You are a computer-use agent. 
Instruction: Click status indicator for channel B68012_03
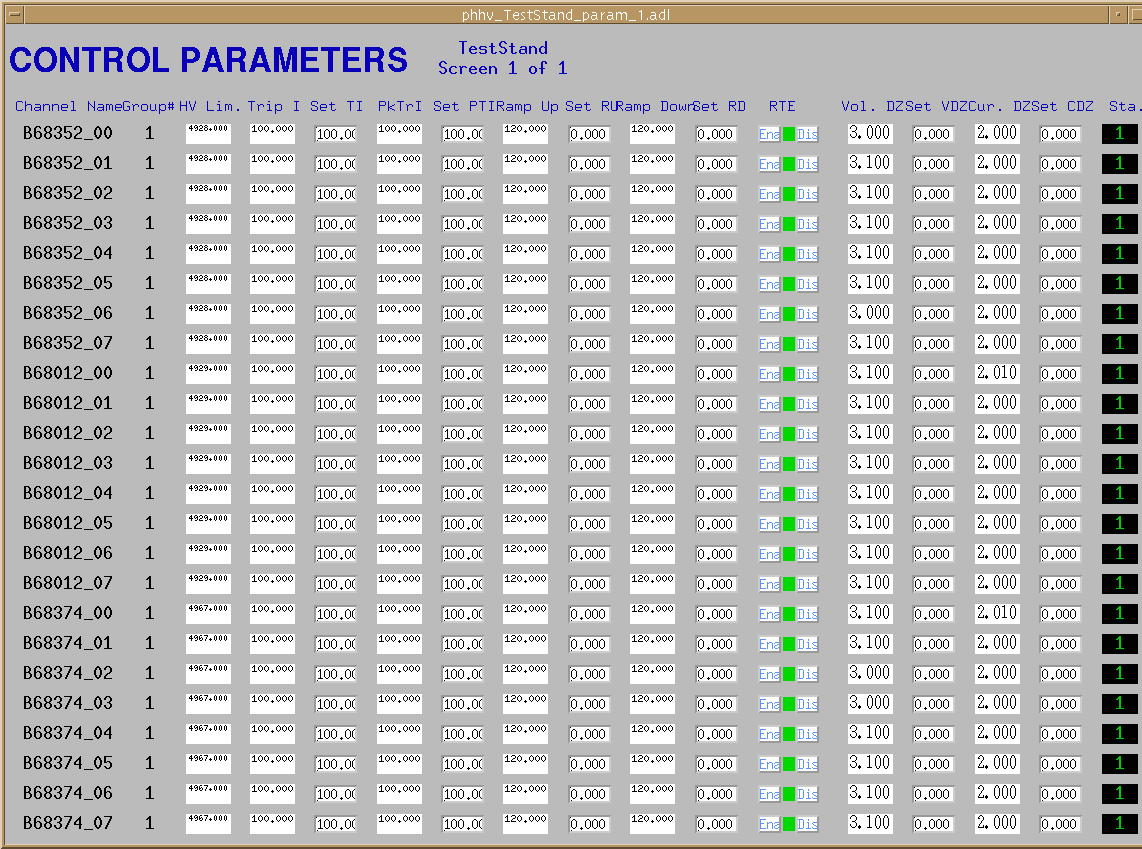(1119, 463)
